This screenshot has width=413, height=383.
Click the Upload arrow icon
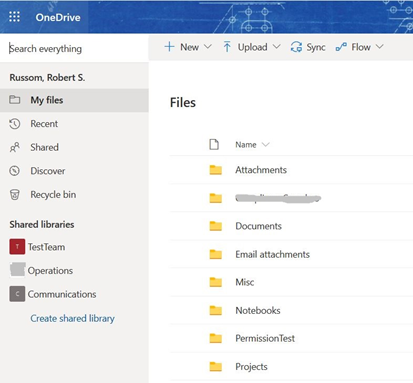[x=227, y=47]
